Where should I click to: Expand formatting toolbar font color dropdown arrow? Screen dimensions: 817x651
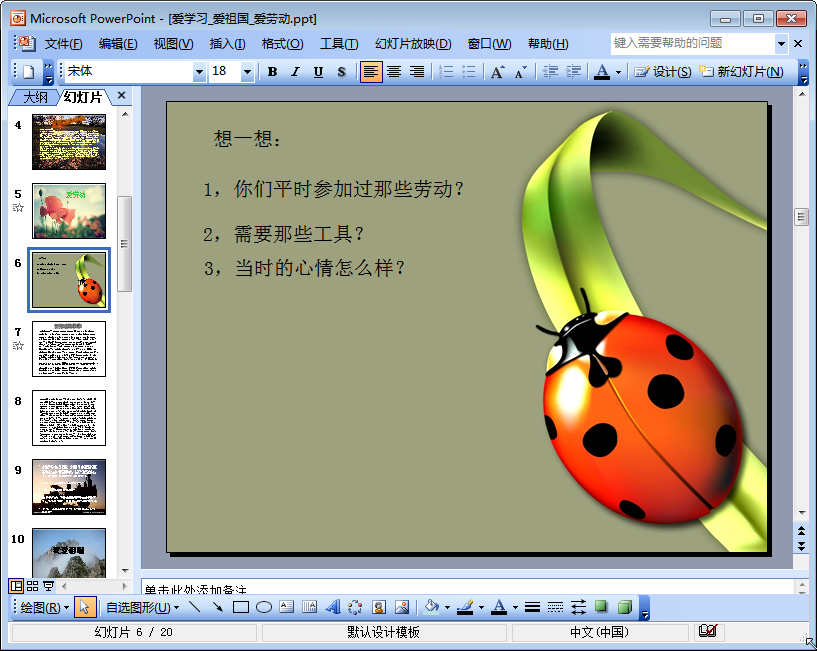point(618,72)
